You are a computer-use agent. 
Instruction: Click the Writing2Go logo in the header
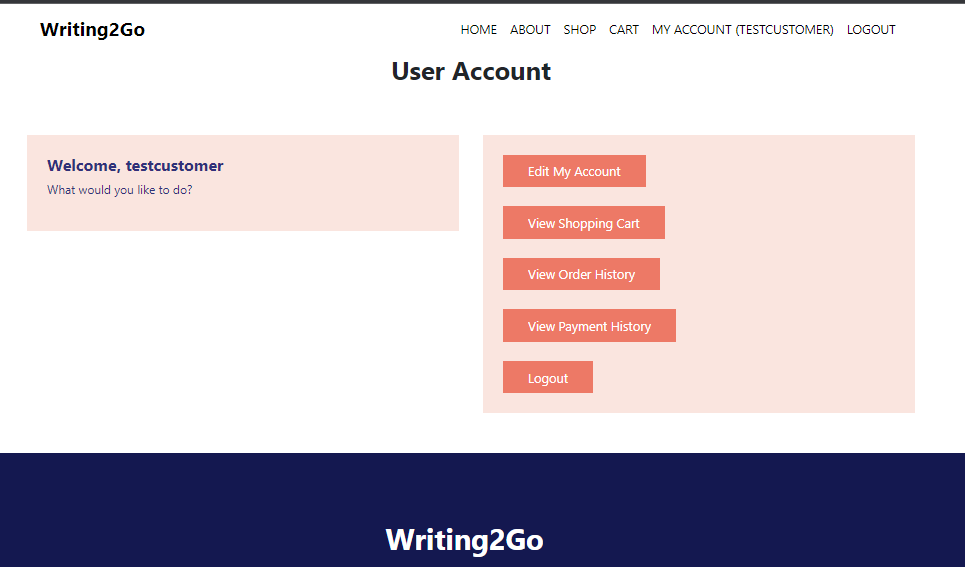click(x=92, y=30)
